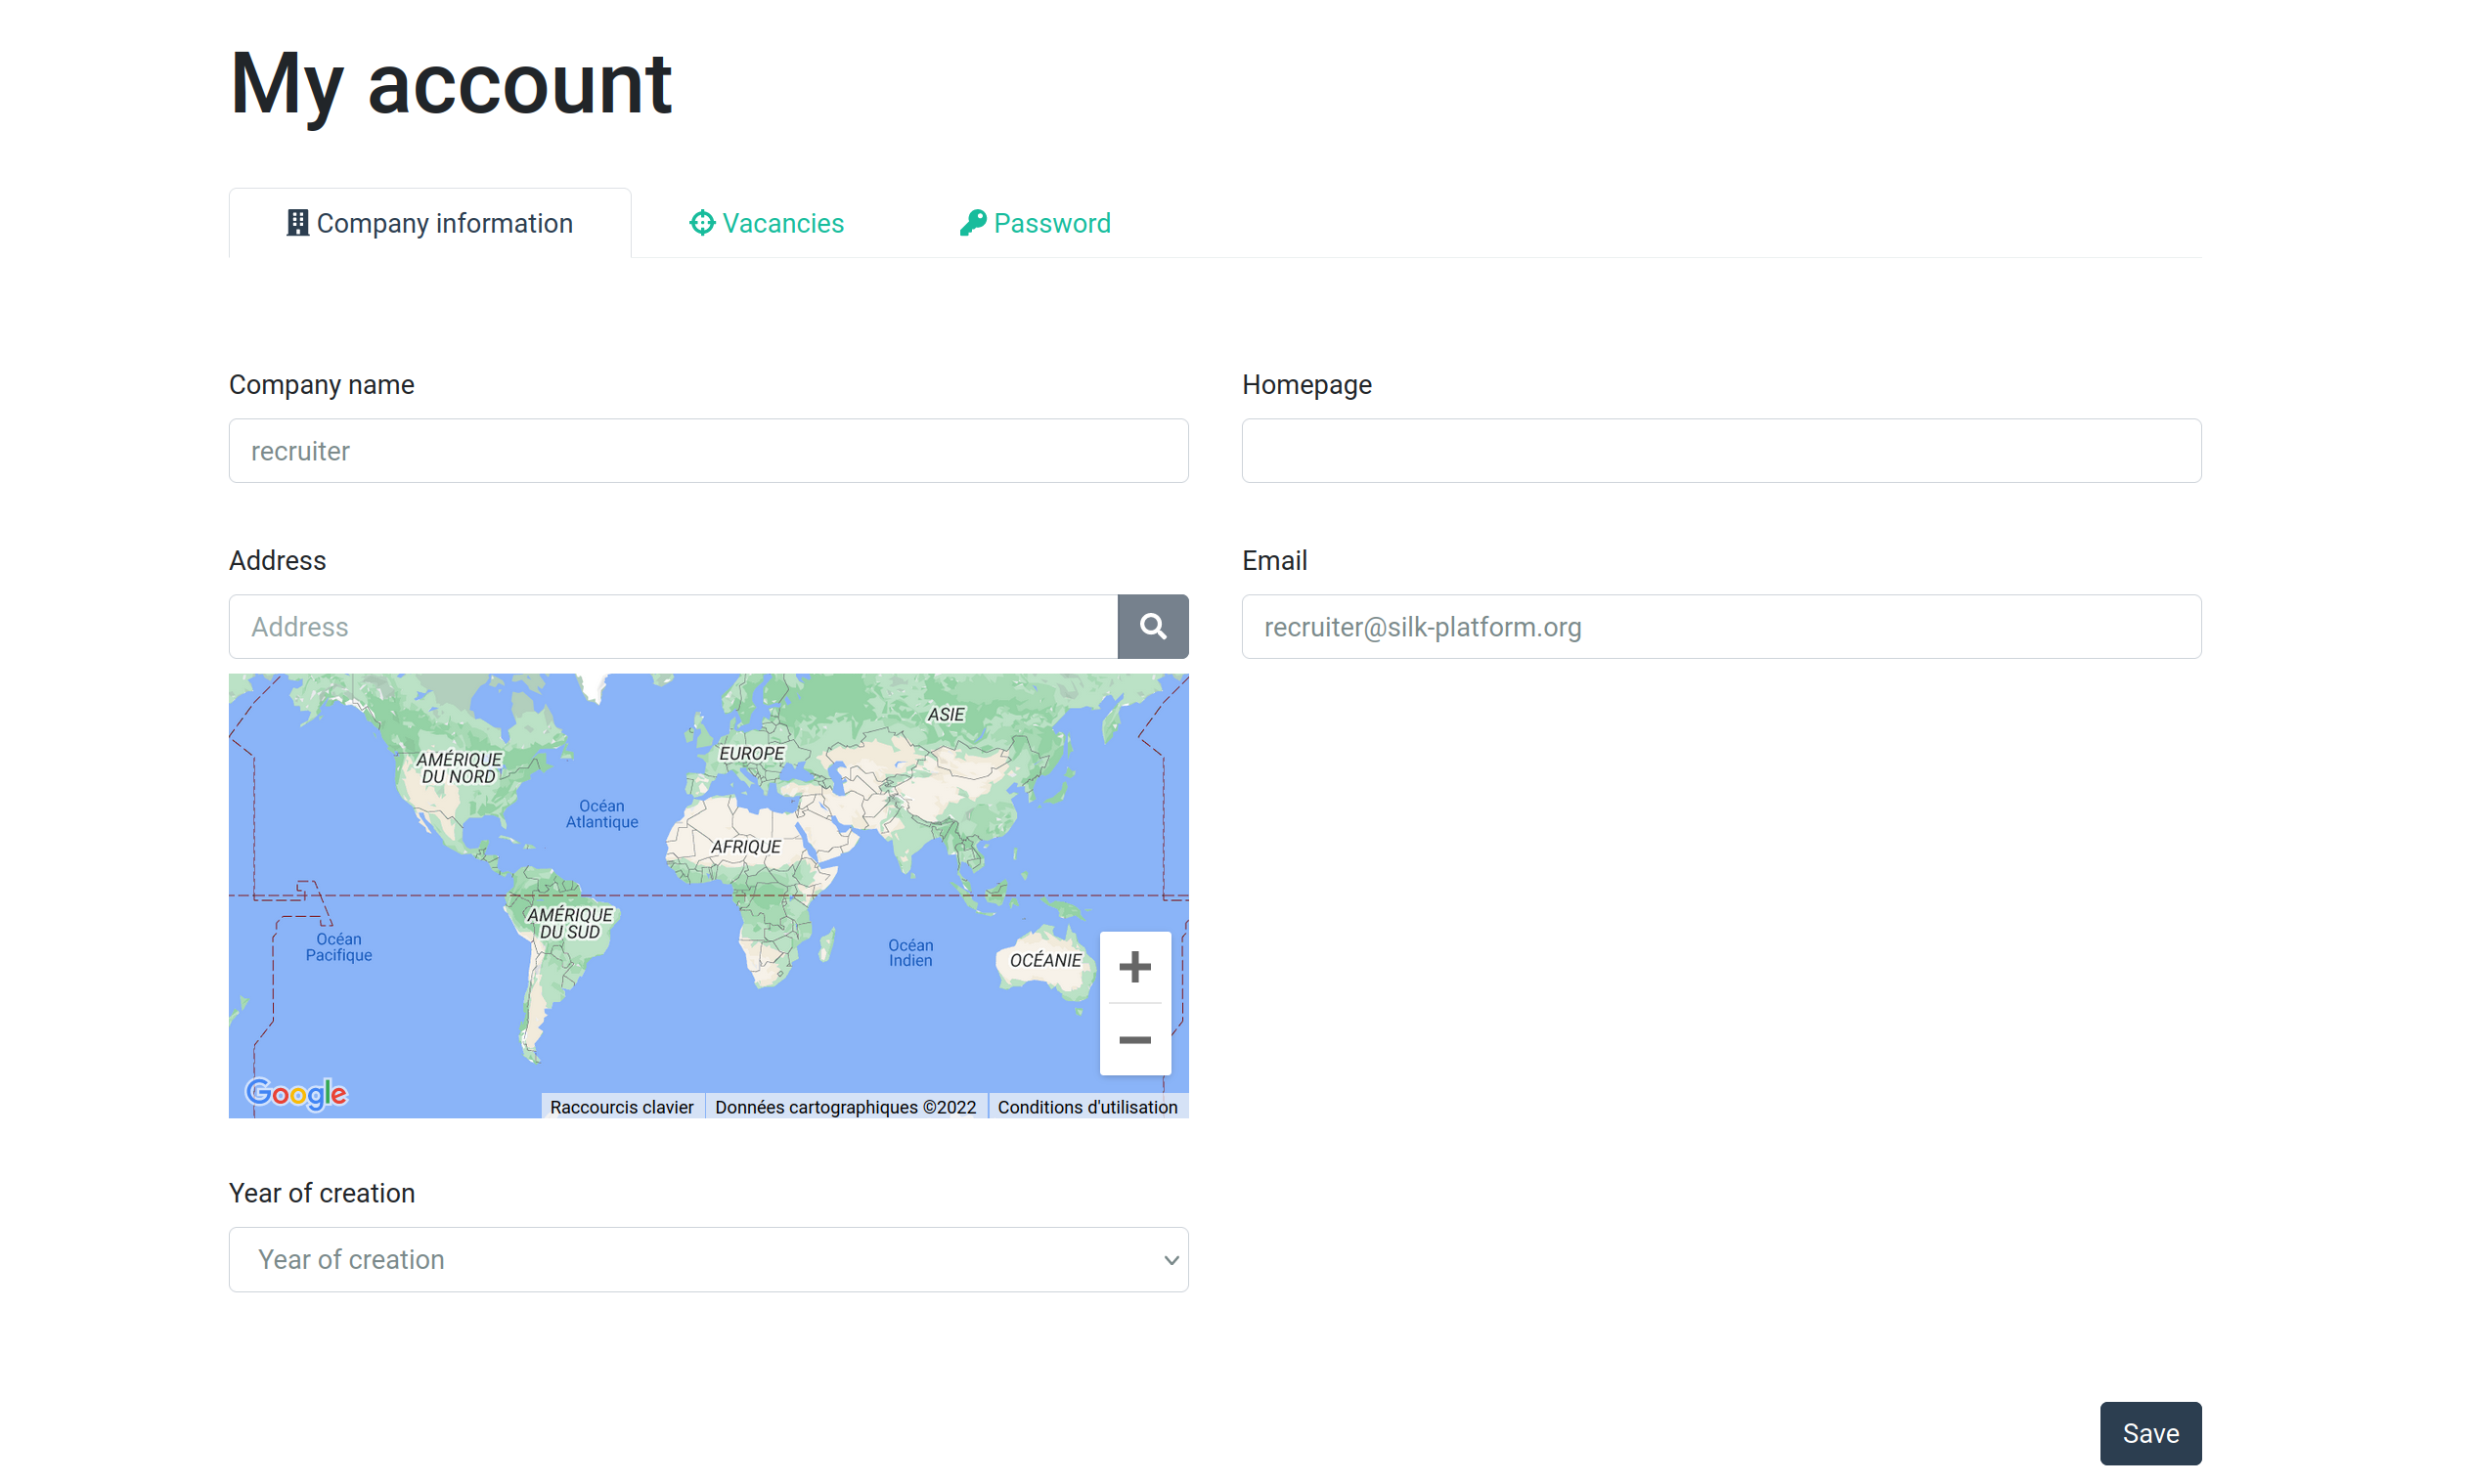The width and height of the screenshot is (2475, 1484).
Task: Open the Year of creation dropdown
Action: pyautogui.click(x=707, y=1260)
